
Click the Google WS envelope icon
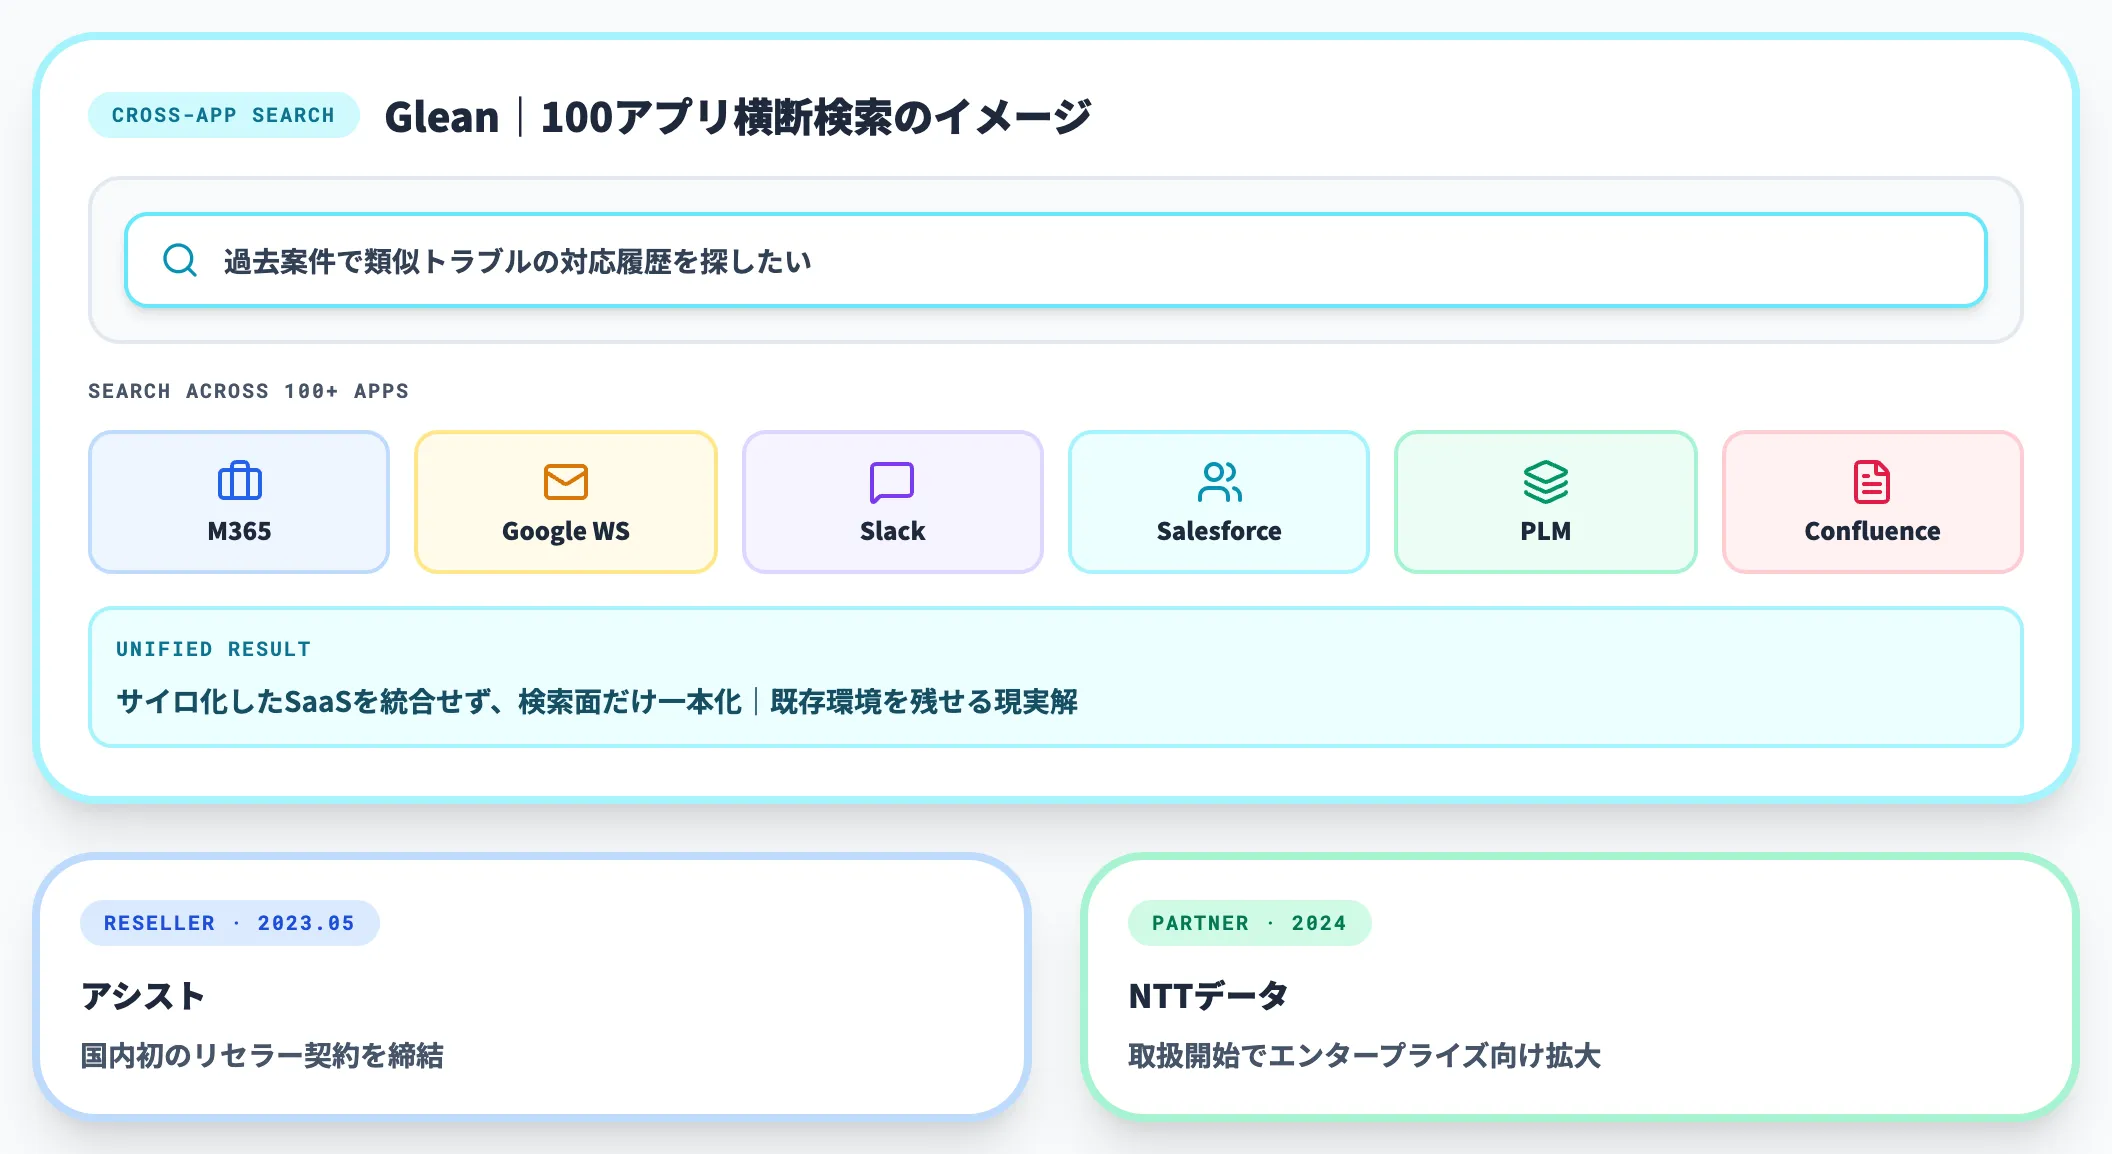point(566,481)
